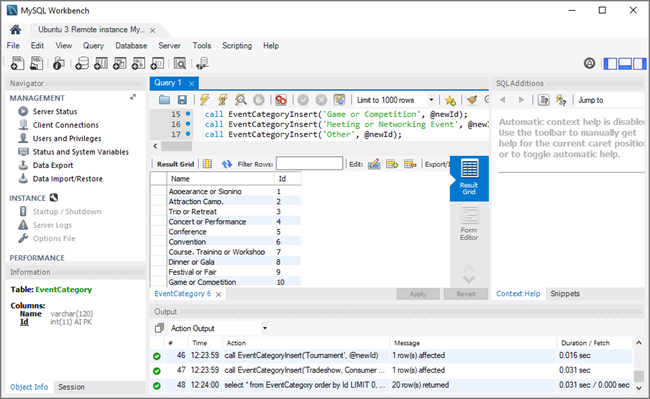This screenshot has width=650, height=399.
Task: Select the Object Info tab
Action: [29, 387]
